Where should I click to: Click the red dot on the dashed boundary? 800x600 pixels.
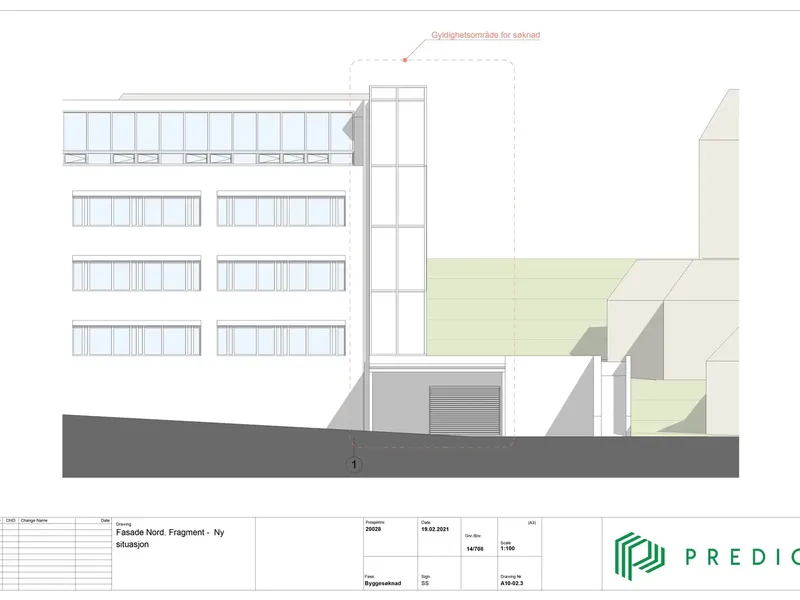coord(405,60)
